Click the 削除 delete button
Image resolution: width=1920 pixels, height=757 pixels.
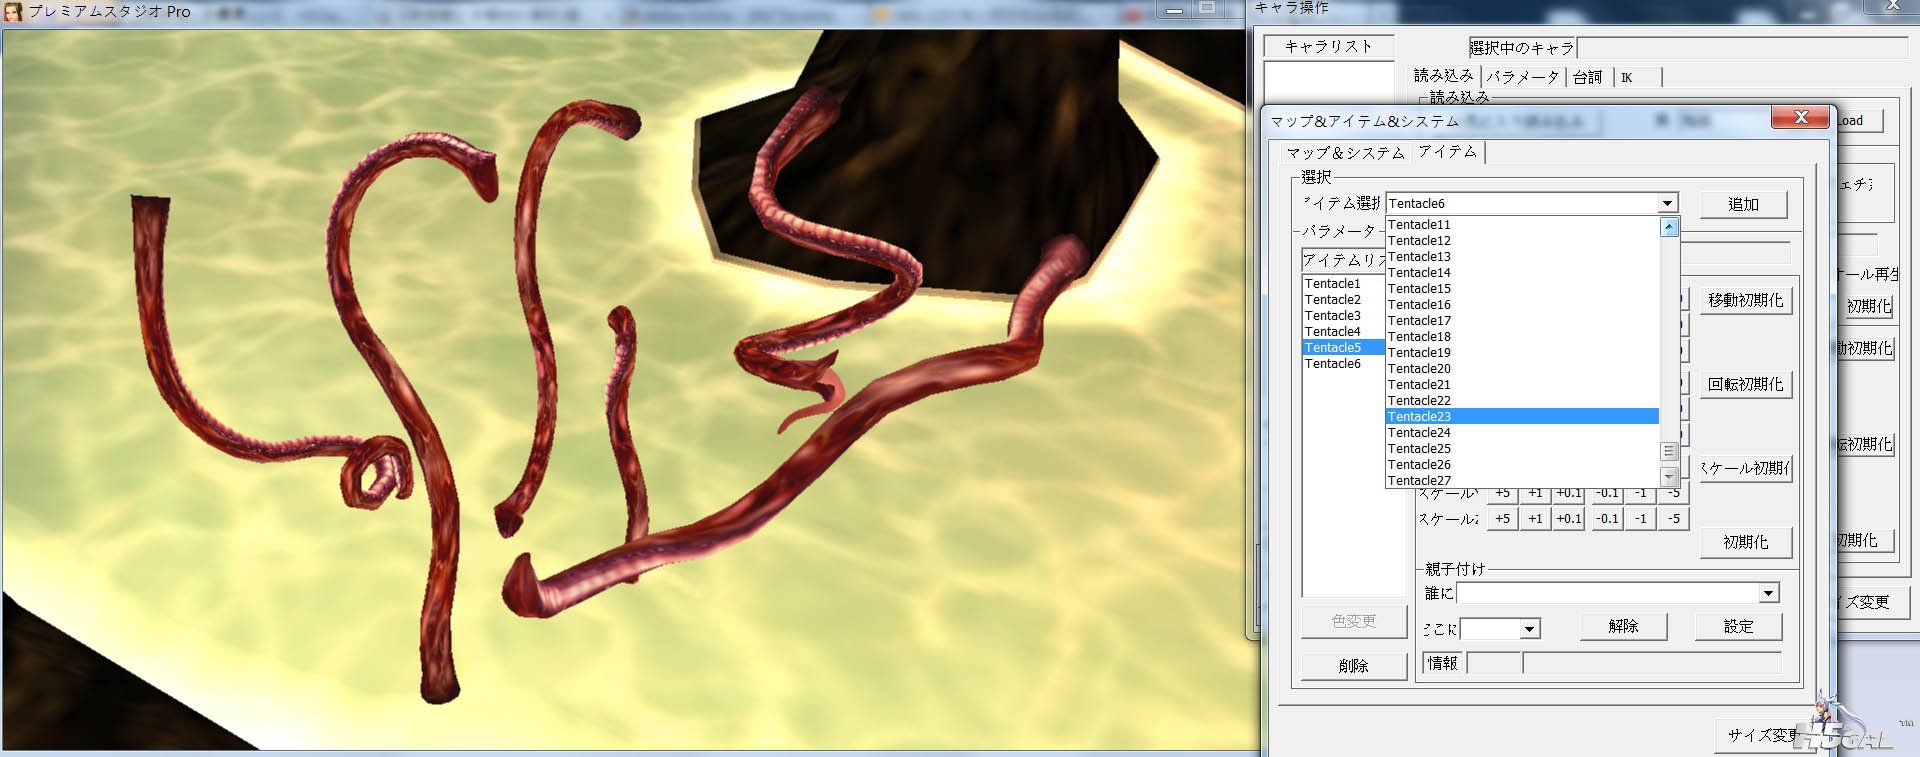tap(1354, 666)
